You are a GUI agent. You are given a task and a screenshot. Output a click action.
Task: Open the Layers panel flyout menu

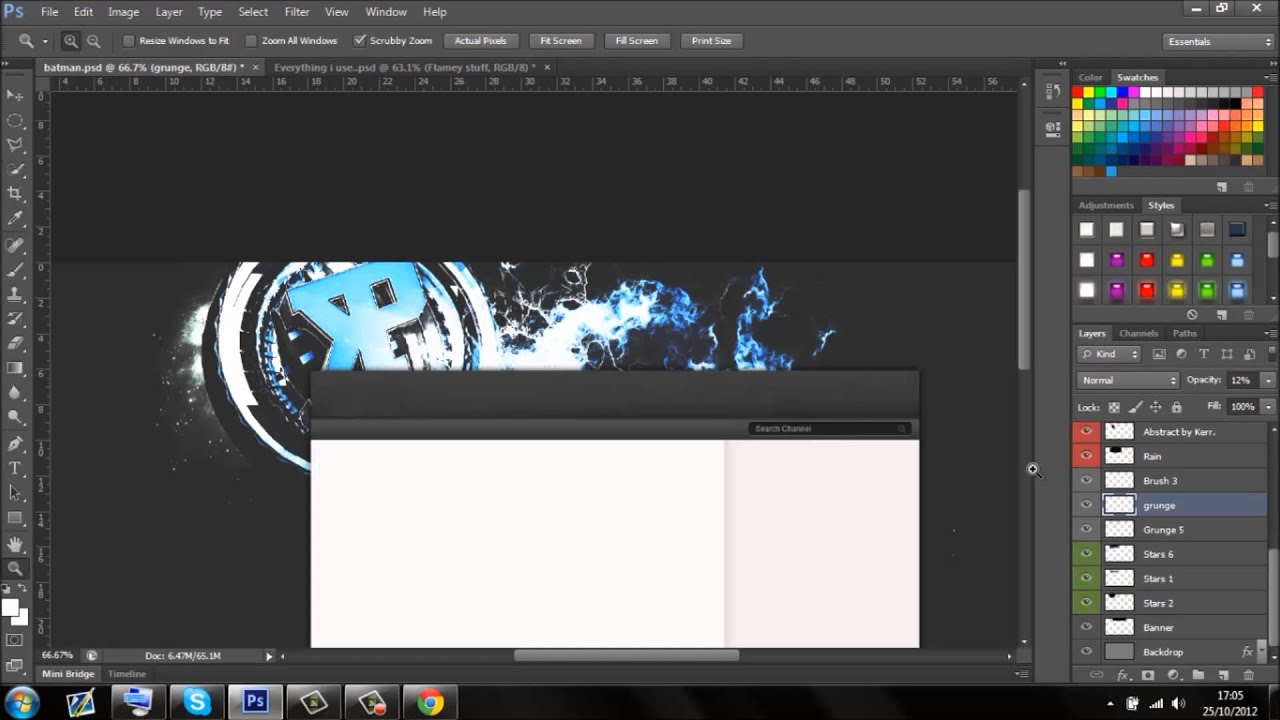click(1270, 333)
